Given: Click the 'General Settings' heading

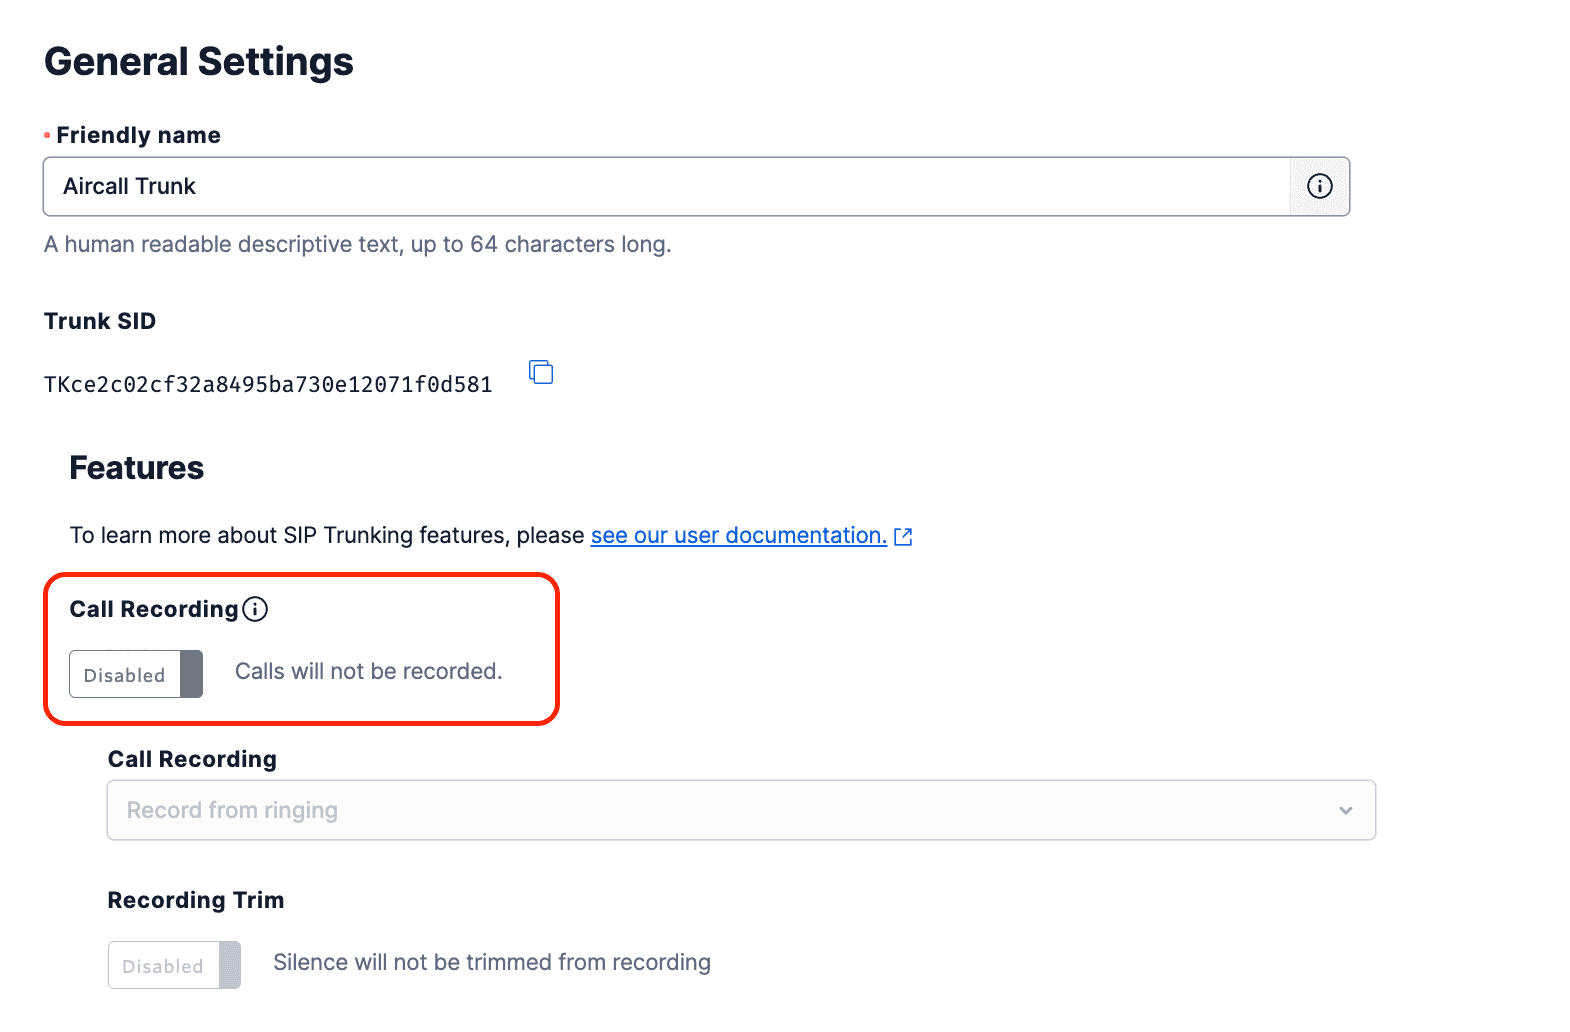Looking at the screenshot, I should coord(199,62).
